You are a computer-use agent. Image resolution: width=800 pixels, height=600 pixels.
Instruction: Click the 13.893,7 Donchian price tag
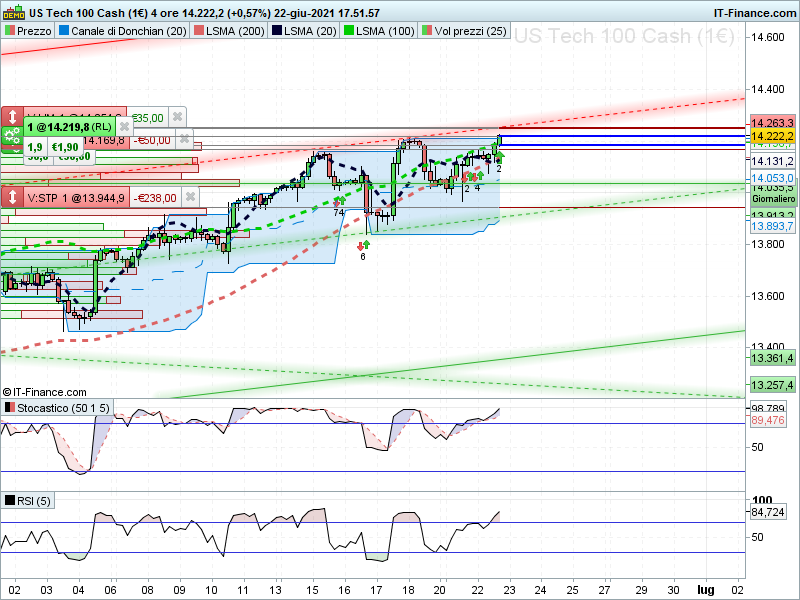(772, 226)
